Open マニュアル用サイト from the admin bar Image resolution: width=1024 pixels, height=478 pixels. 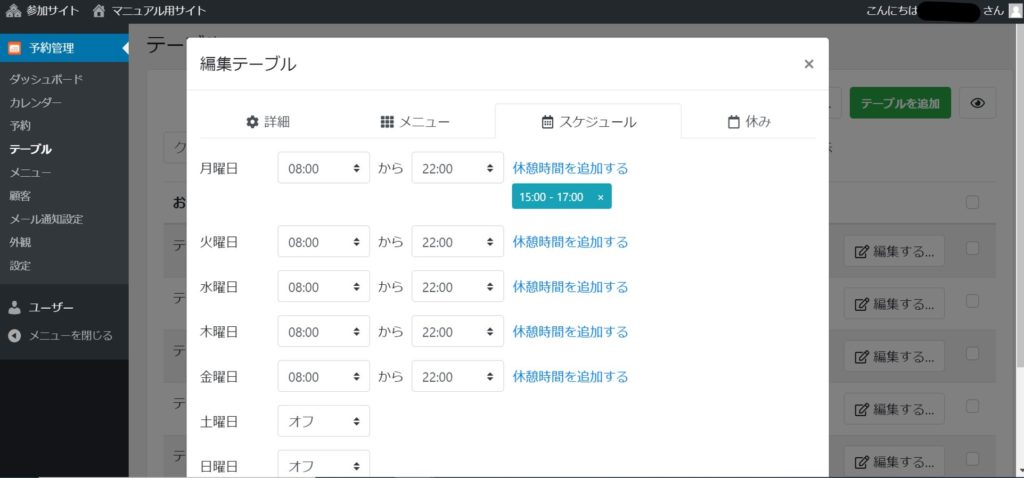[x=148, y=11]
